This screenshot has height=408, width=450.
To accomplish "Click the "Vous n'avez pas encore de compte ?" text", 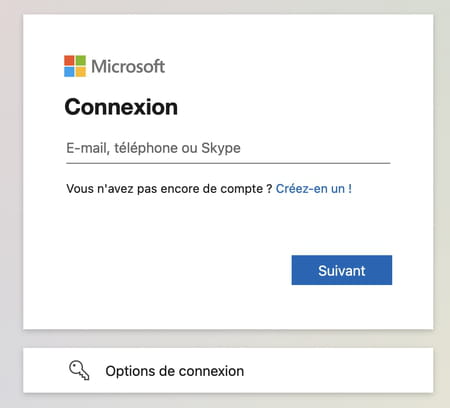I will tap(169, 189).
